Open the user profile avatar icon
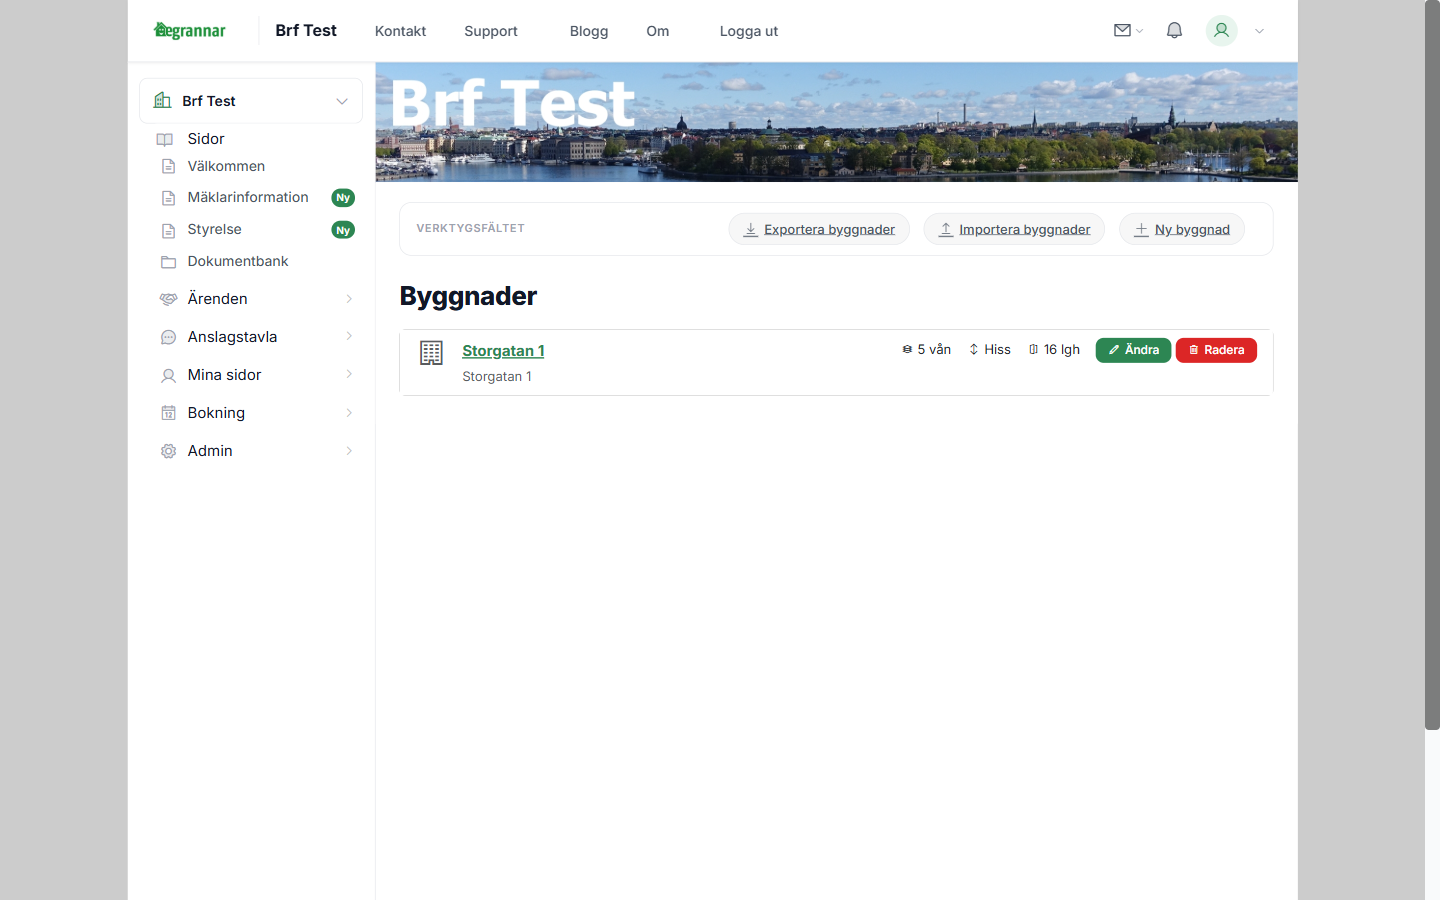Screen dimensions: 1440x900 tap(1221, 31)
